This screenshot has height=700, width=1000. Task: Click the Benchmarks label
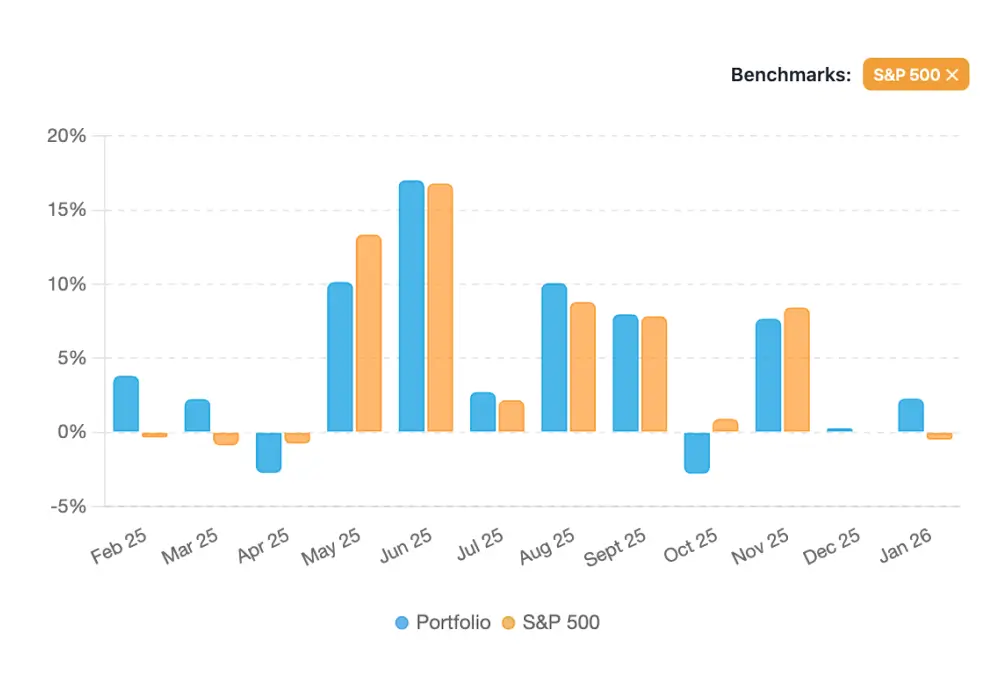pos(791,73)
